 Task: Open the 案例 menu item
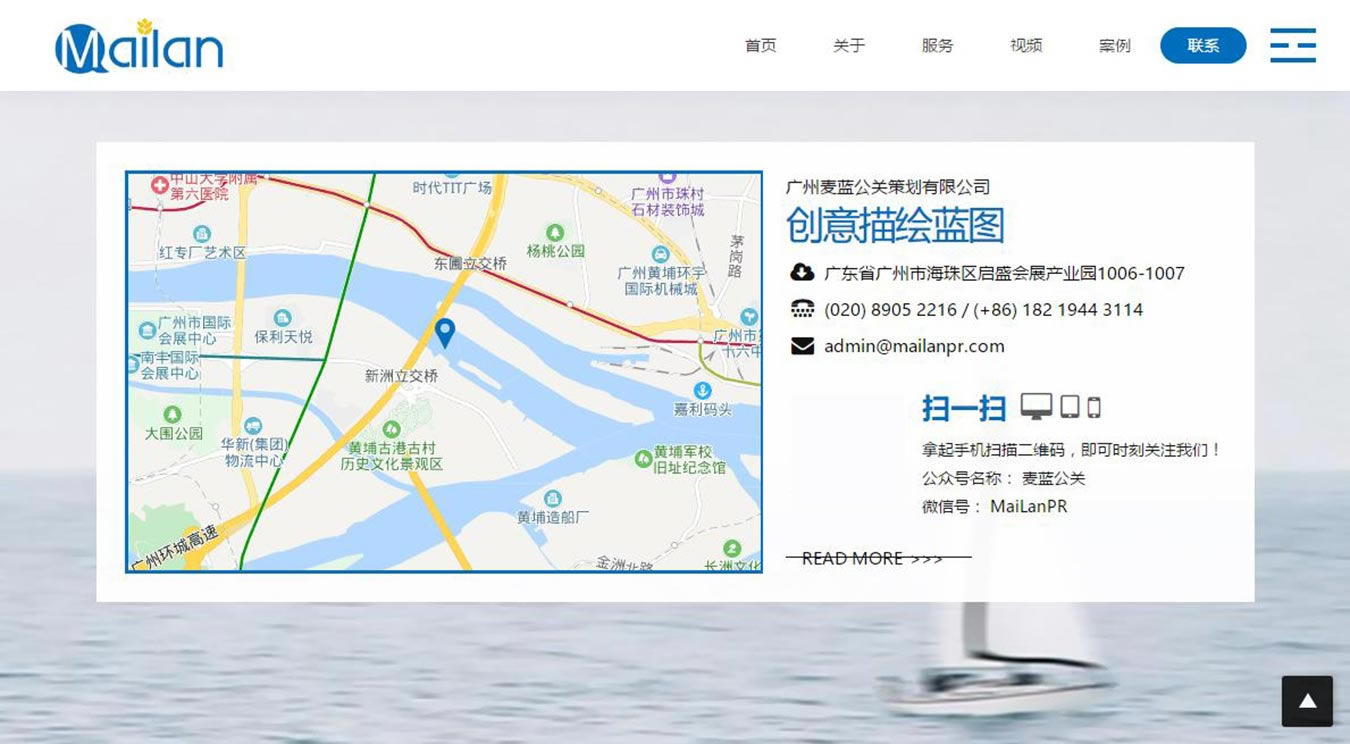point(1113,46)
